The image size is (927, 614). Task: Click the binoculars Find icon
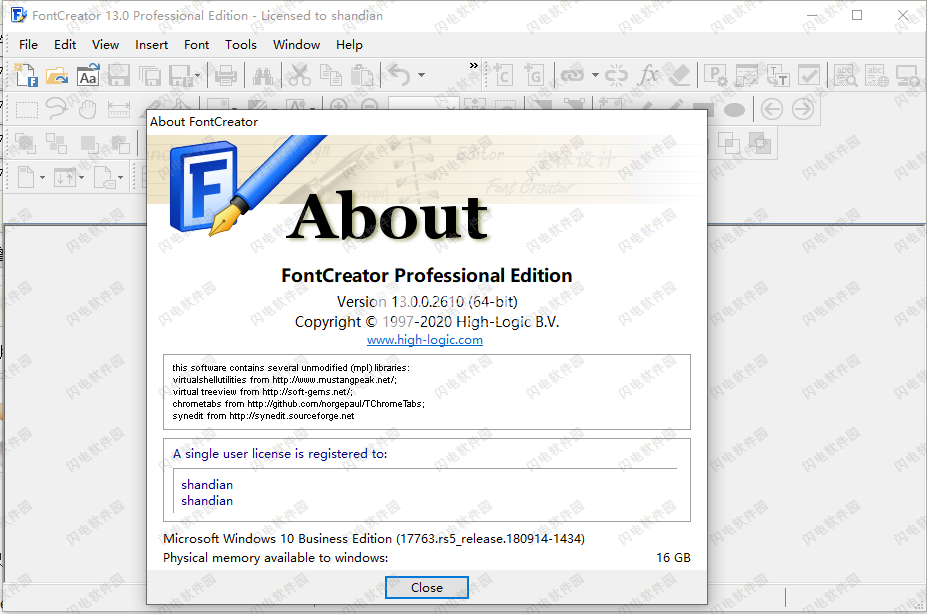(263, 75)
